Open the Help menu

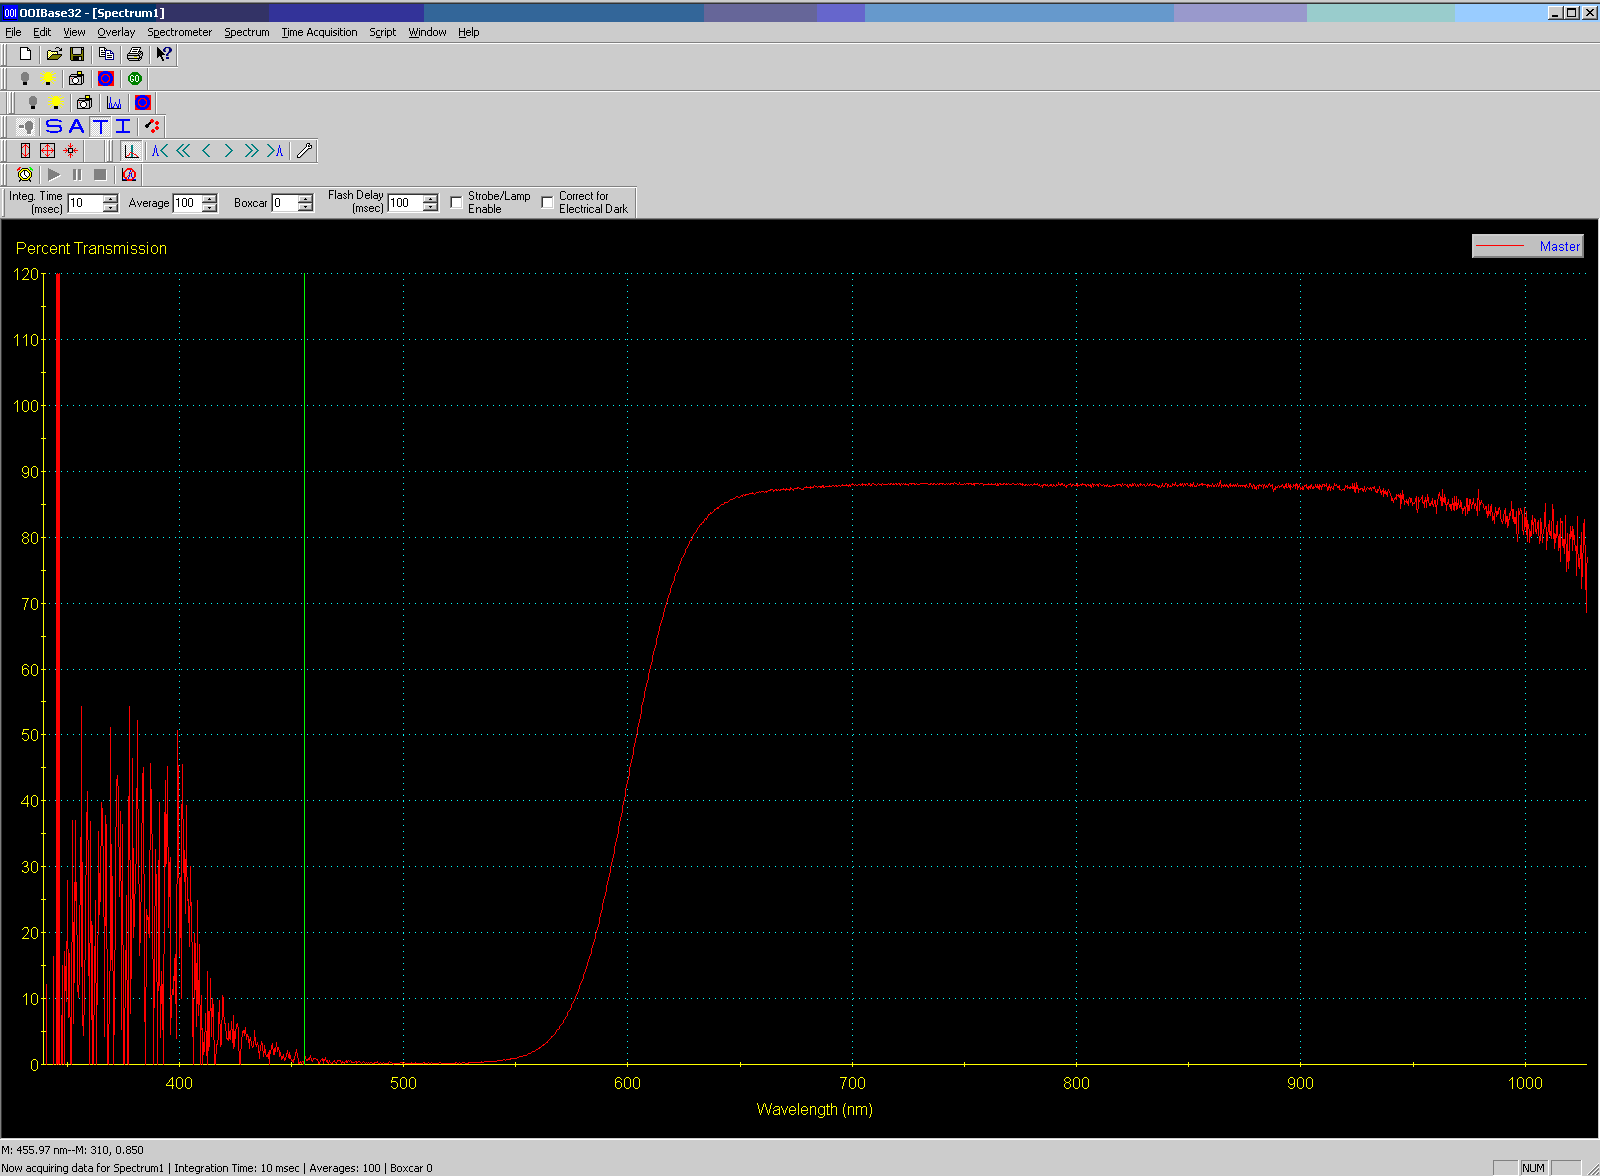pyautogui.click(x=469, y=32)
